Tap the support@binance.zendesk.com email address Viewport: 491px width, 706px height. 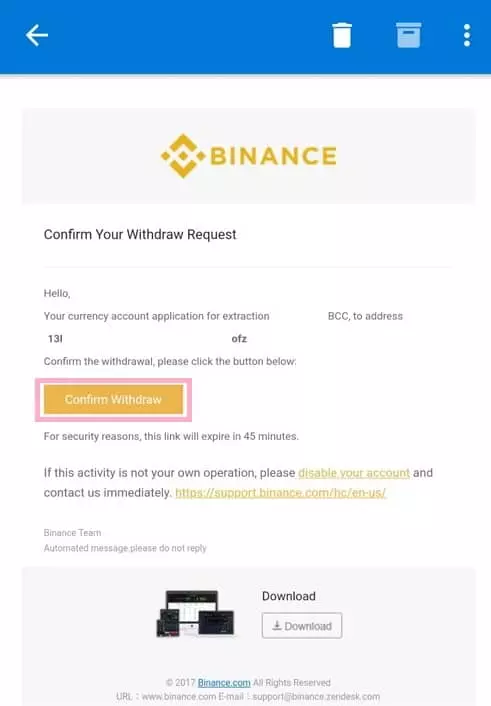click(x=316, y=697)
